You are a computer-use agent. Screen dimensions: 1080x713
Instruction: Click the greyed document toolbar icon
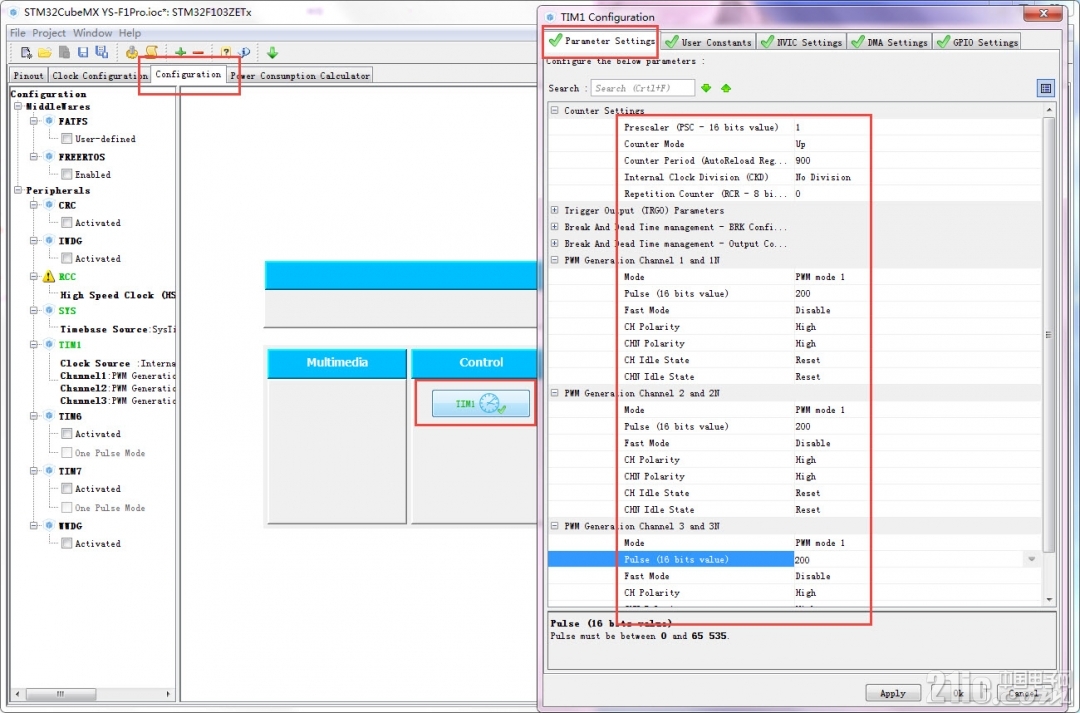[64, 52]
